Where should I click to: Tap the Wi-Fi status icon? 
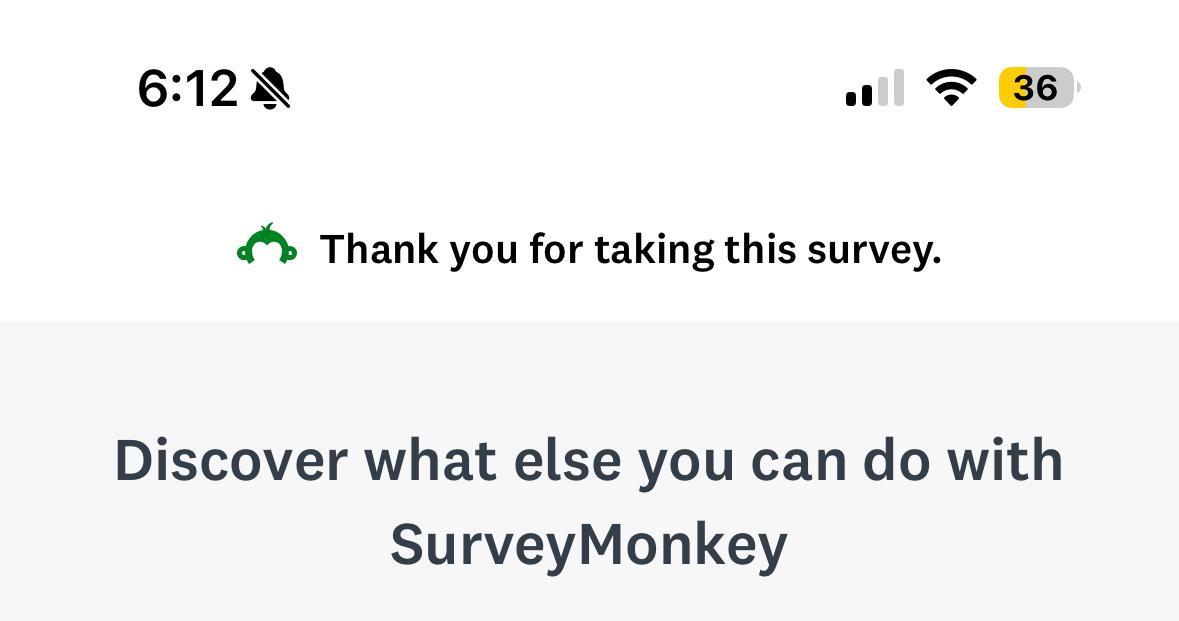[x=952, y=88]
